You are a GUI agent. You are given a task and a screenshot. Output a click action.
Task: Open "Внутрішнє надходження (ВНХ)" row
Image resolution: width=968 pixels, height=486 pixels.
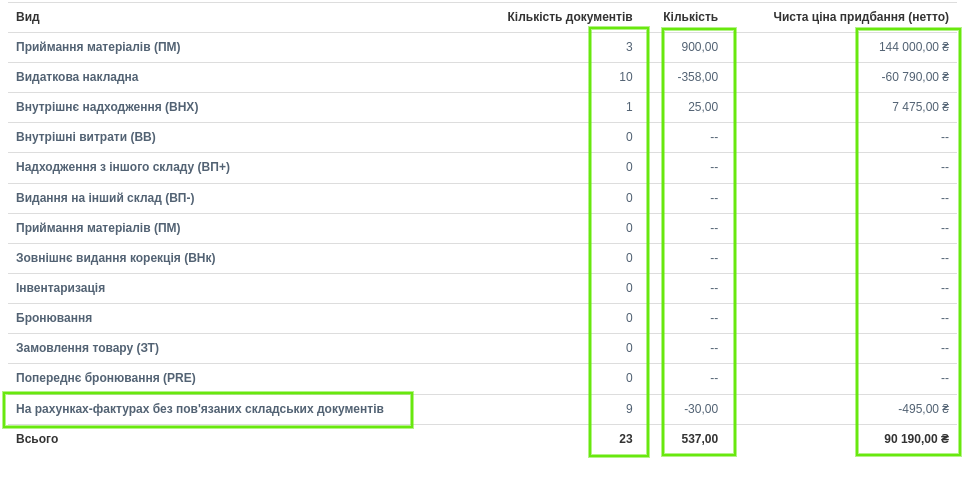pos(107,107)
